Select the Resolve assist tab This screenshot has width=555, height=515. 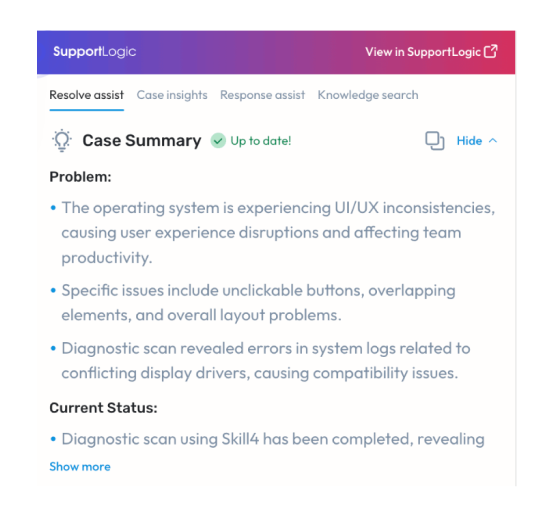tap(87, 95)
